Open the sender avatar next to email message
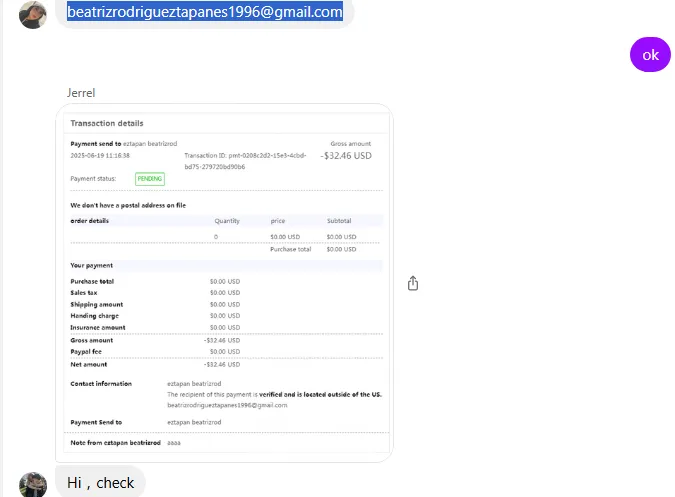This screenshot has height=497, width=675. [x=33, y=14]
